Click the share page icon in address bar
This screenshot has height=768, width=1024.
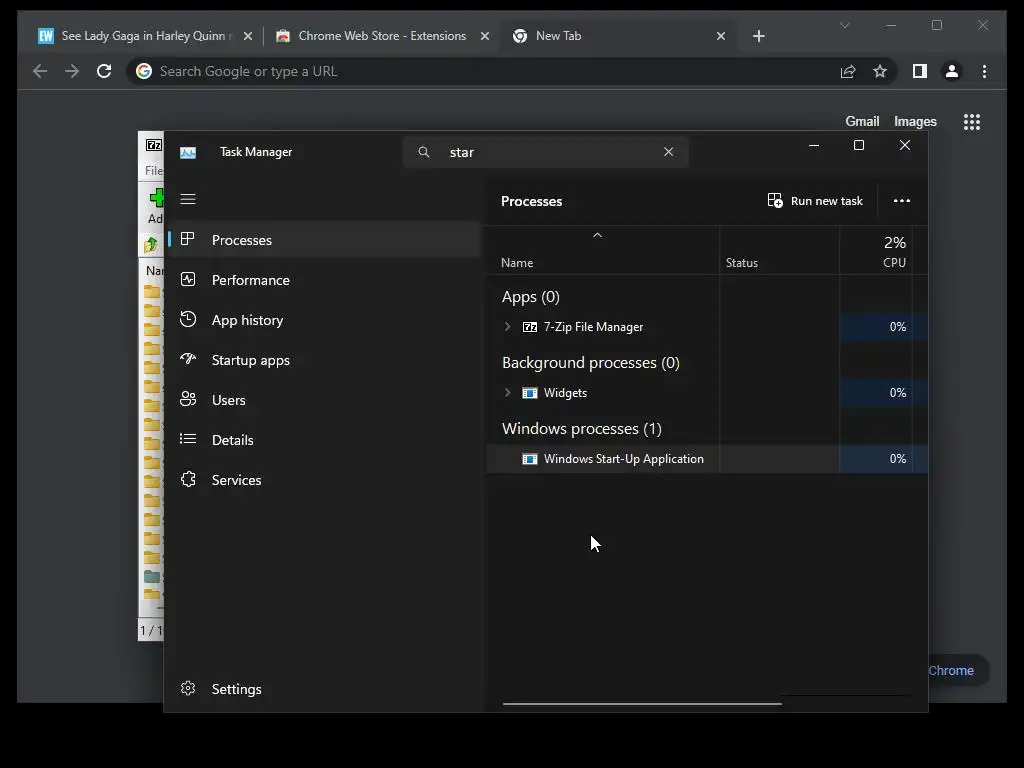tap(848, 71)
